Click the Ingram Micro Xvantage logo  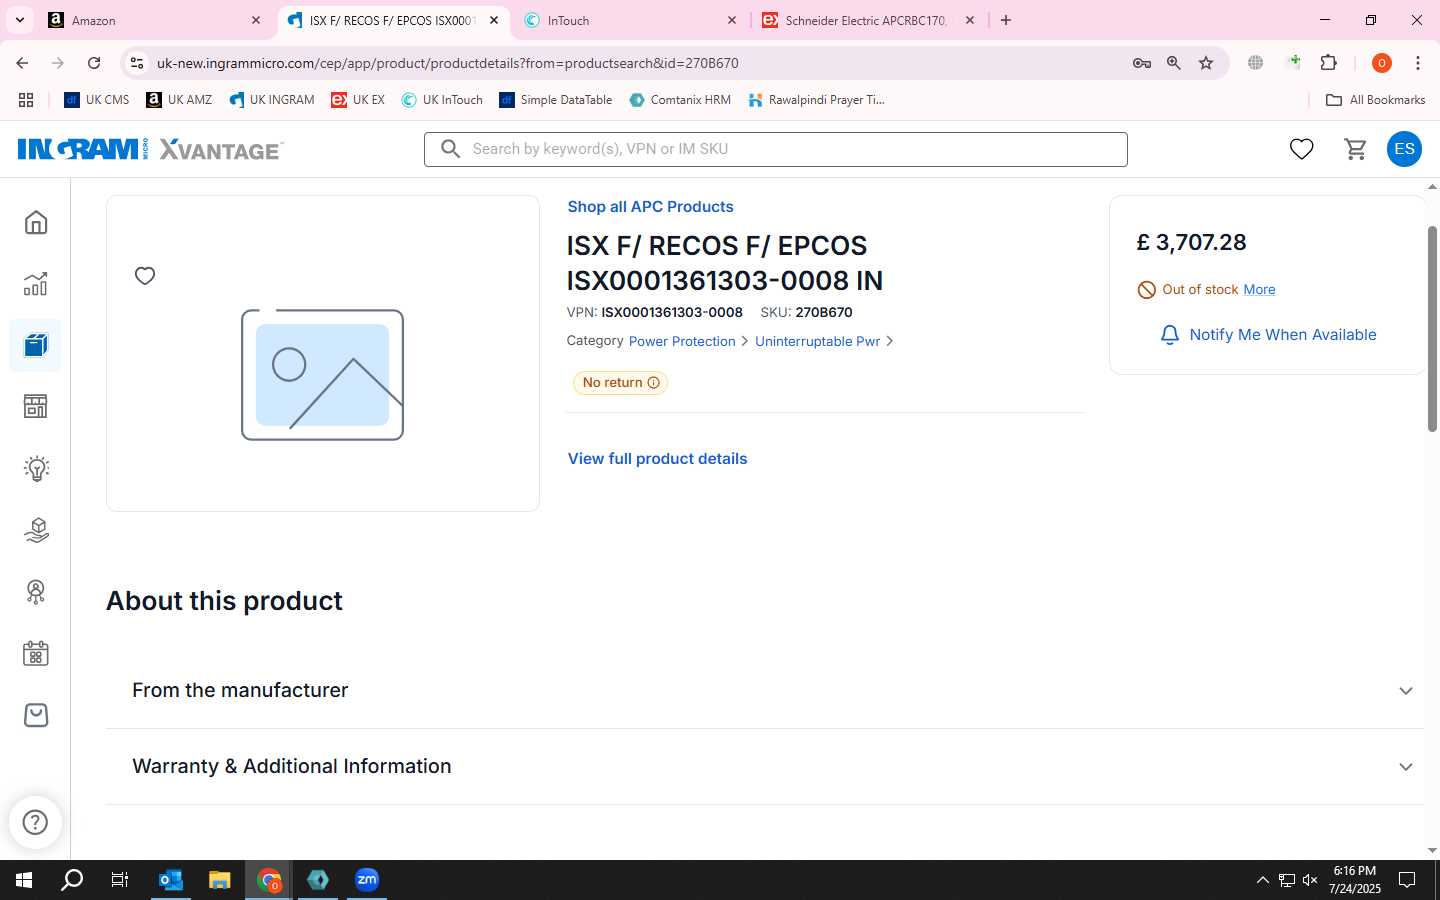[x=151, y=149]
